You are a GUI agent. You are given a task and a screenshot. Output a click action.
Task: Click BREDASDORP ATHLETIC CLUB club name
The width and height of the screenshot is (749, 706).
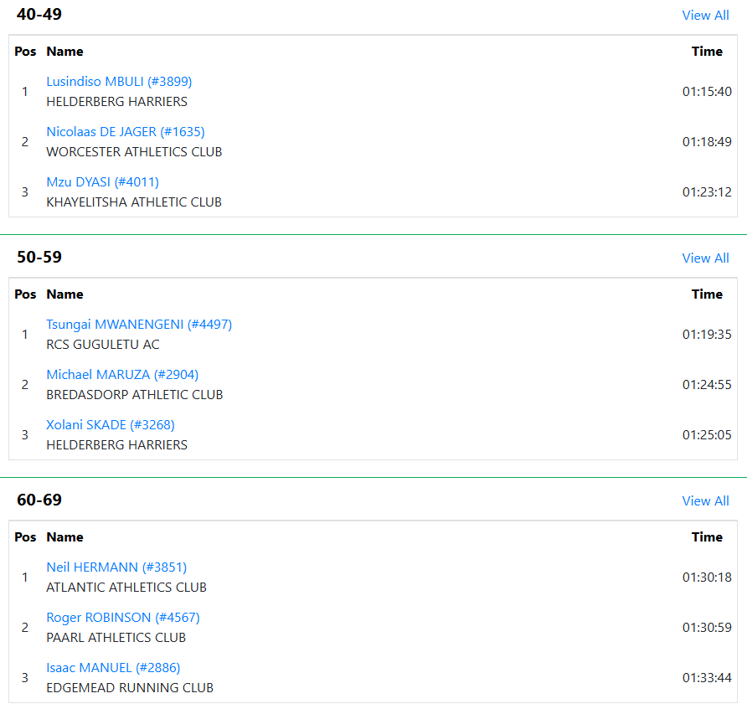(x=135, y=395)
